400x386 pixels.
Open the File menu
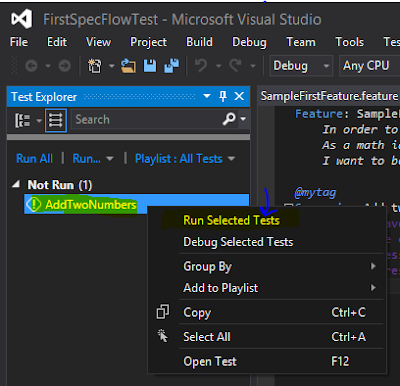click(x=19, y=42)
